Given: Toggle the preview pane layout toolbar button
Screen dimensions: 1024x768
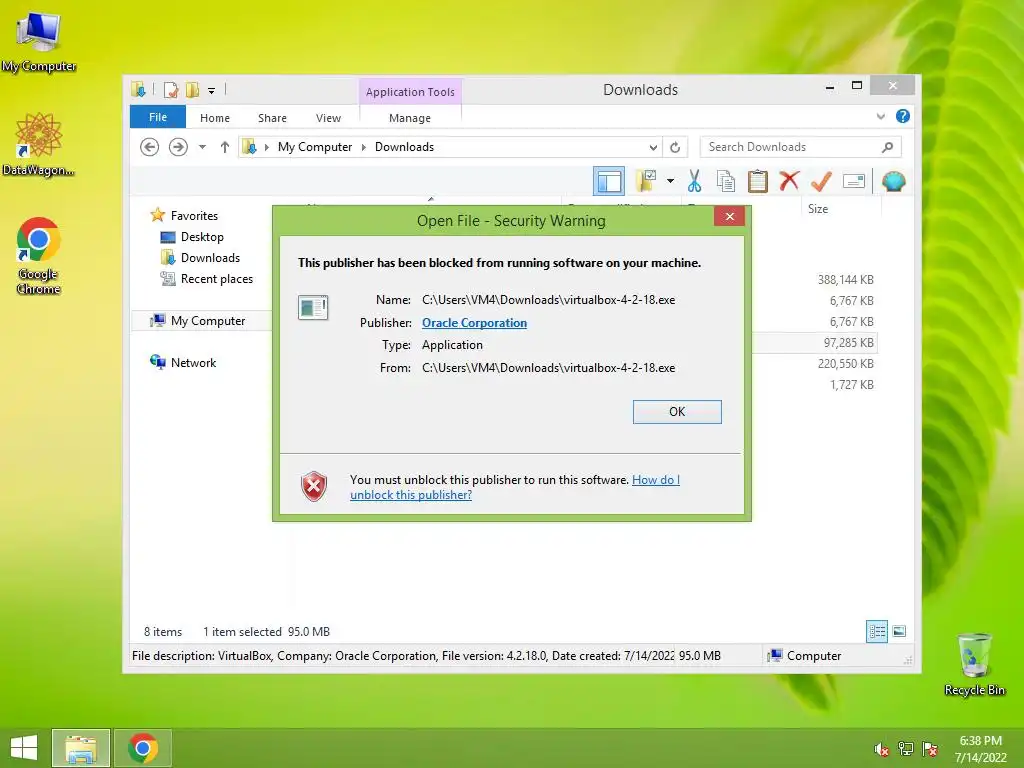Looking at the screenshot, I should coord(609,181).
